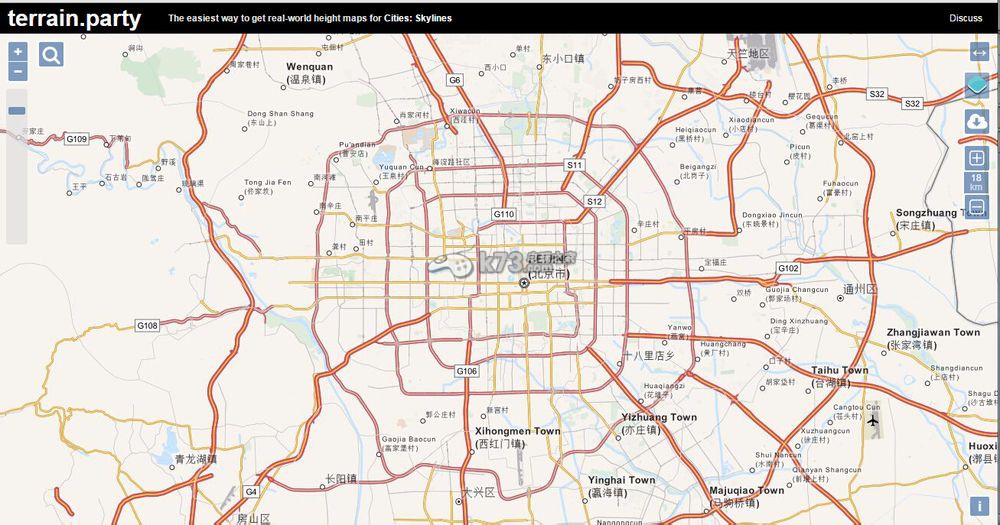Open the Discuss link
1000x525 pixels.
[x=965, y=18]
